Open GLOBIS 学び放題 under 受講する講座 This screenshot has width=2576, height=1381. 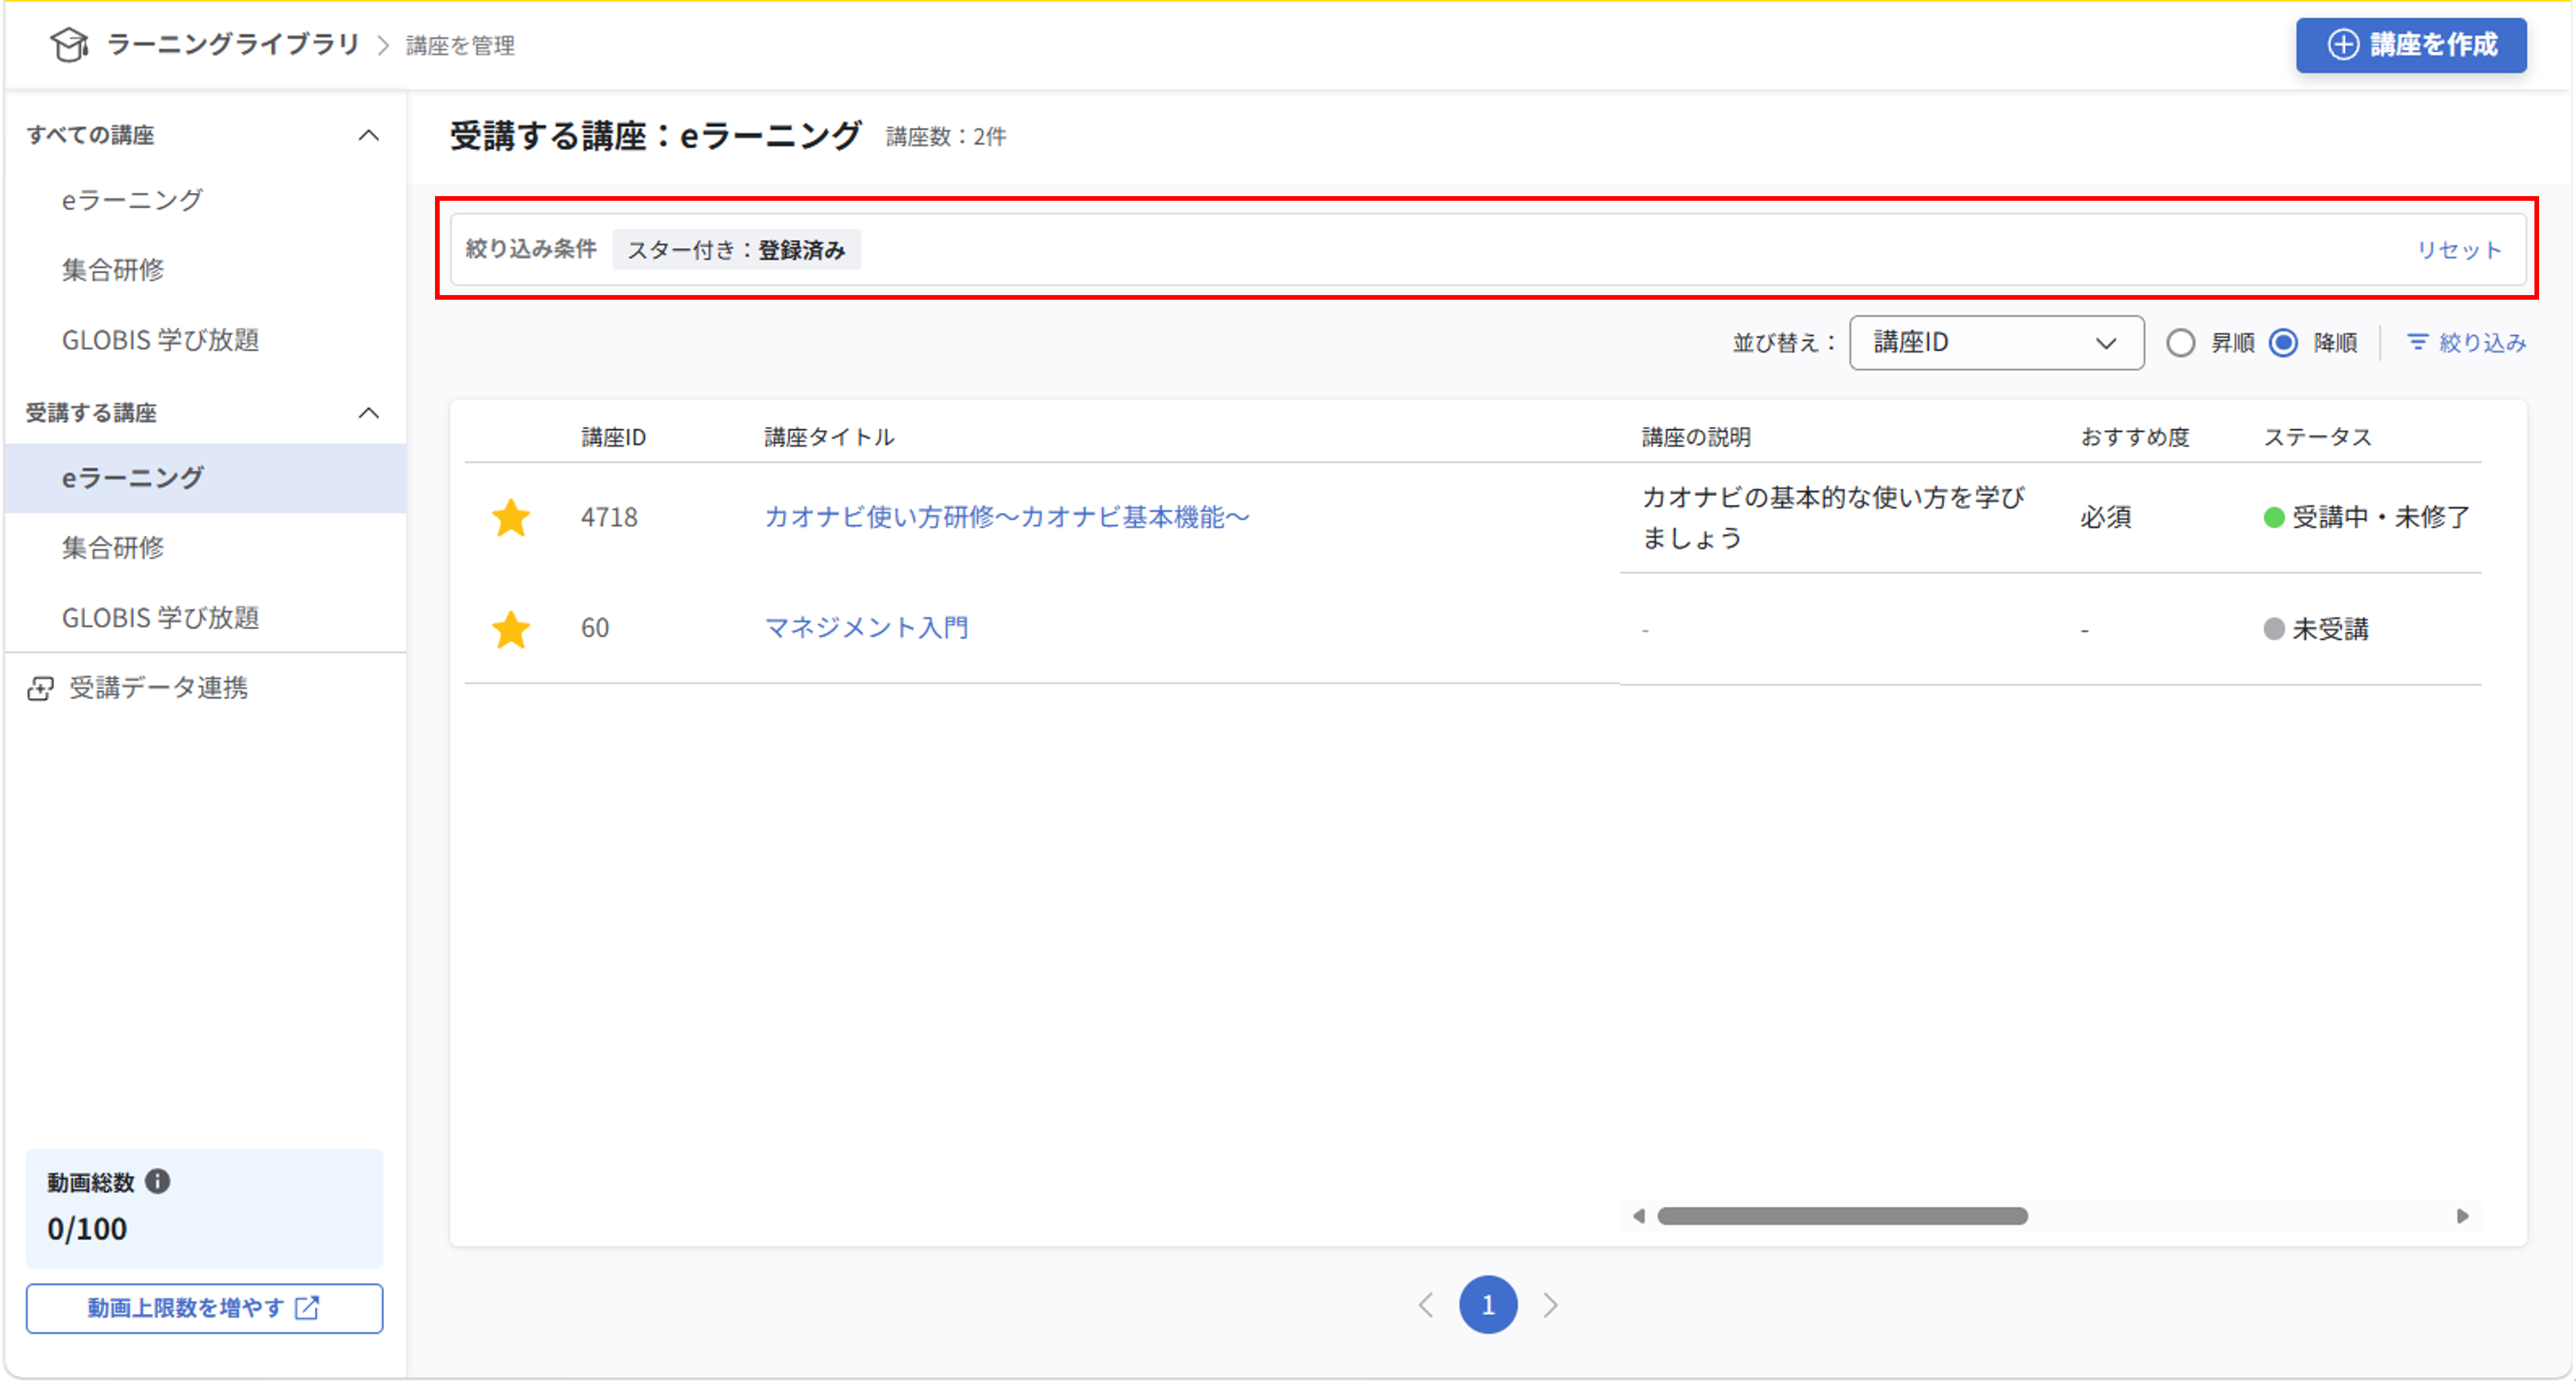click(160, 618)
